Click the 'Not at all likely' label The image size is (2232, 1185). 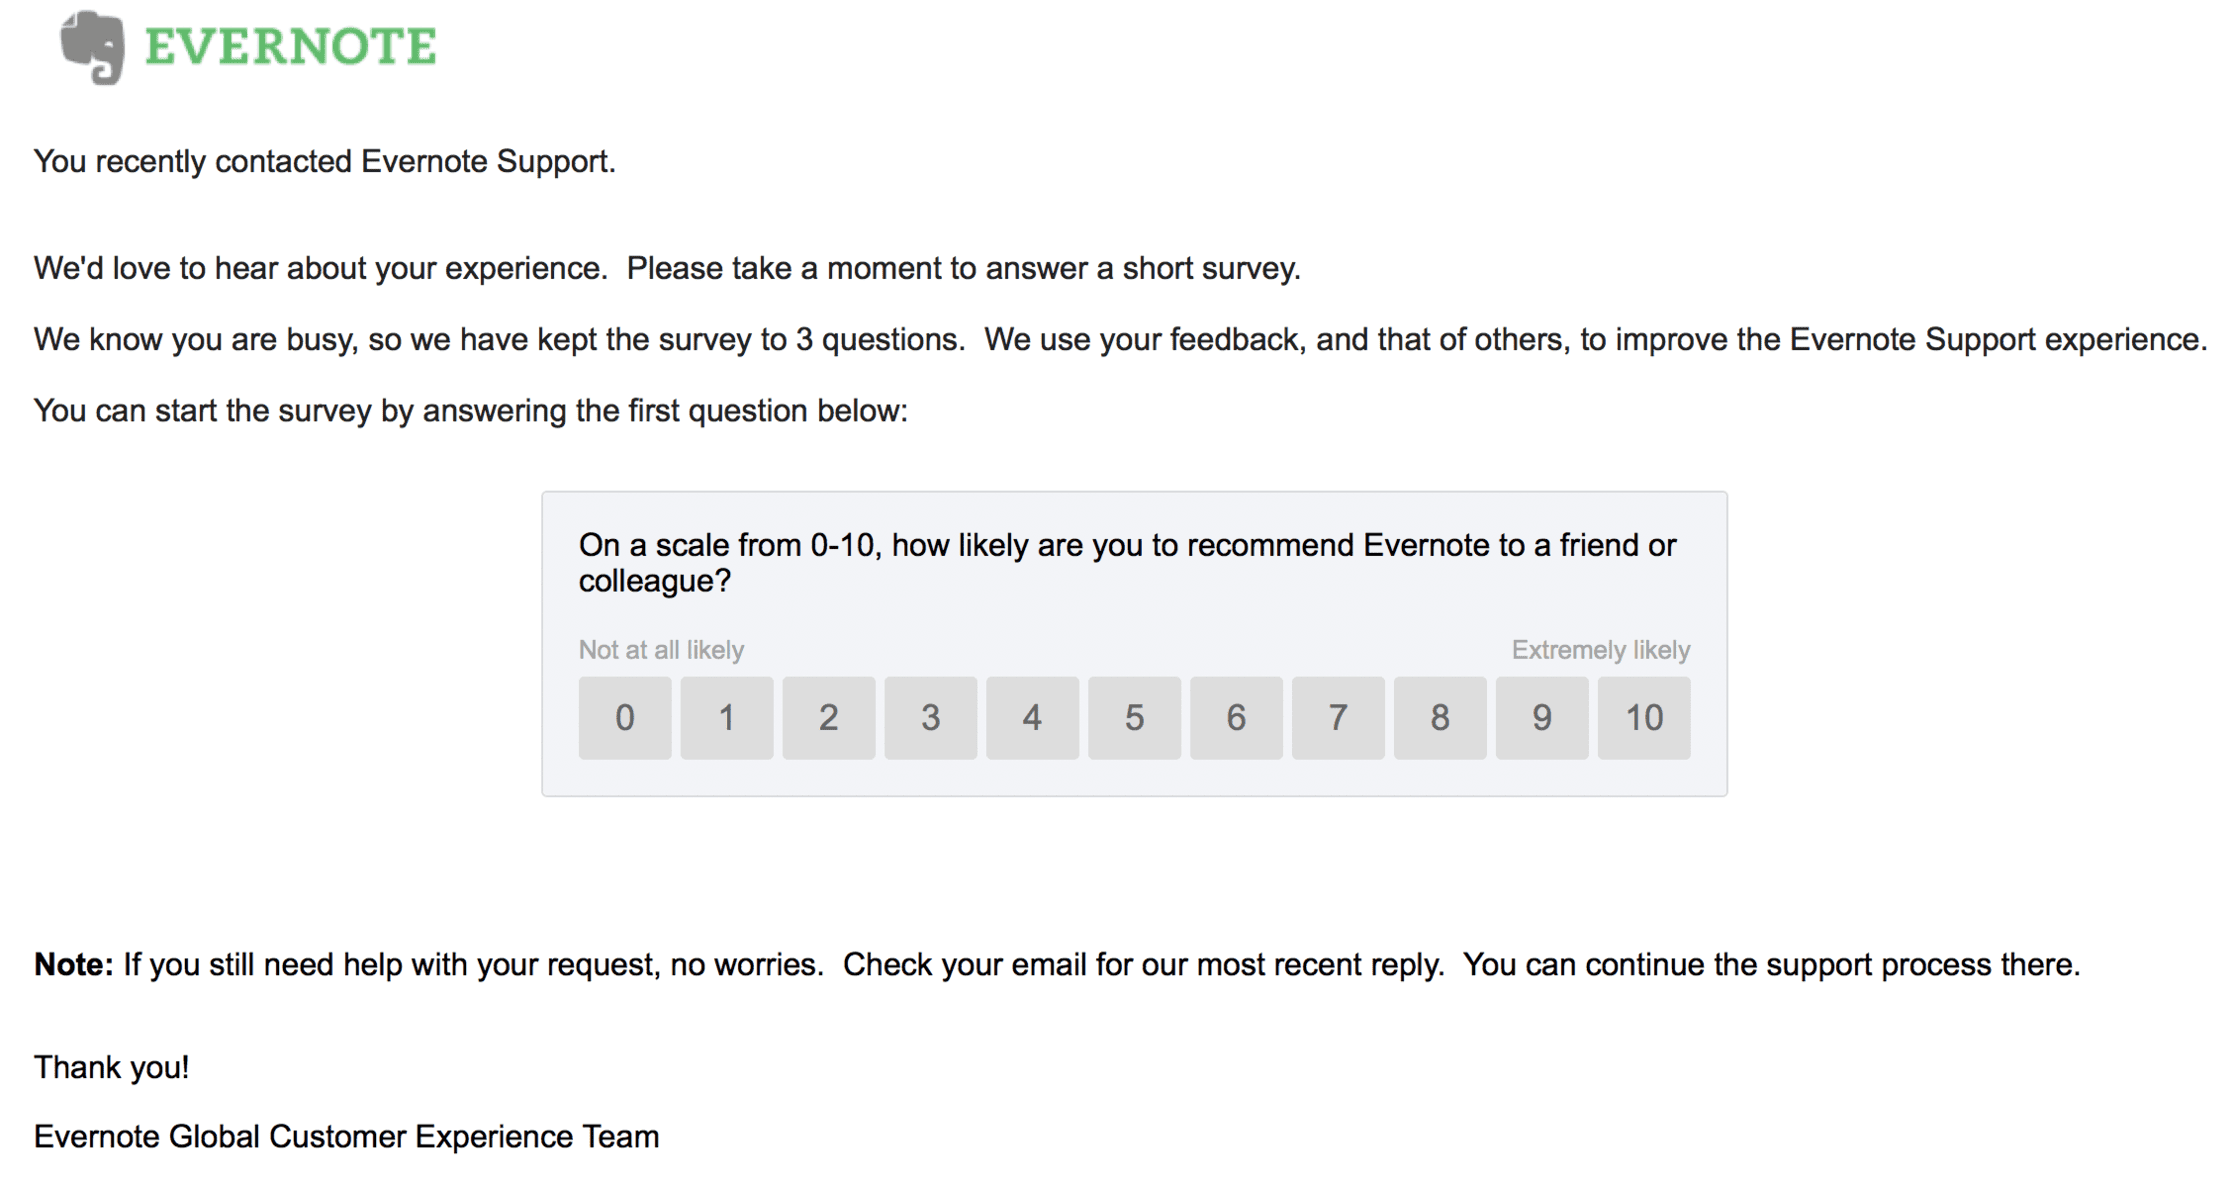coord(661,650)
